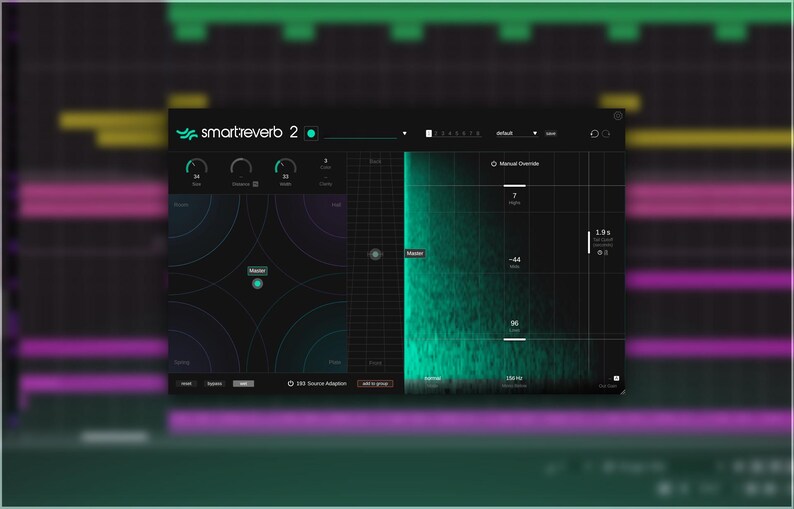The height and width of the screenshot is (509, 794).
Task: Select state slot 3
Action: point(443,134)
